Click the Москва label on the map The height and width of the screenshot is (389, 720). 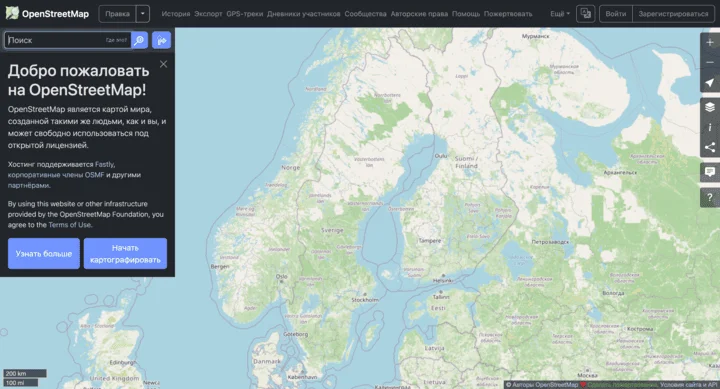pos(587,375)
